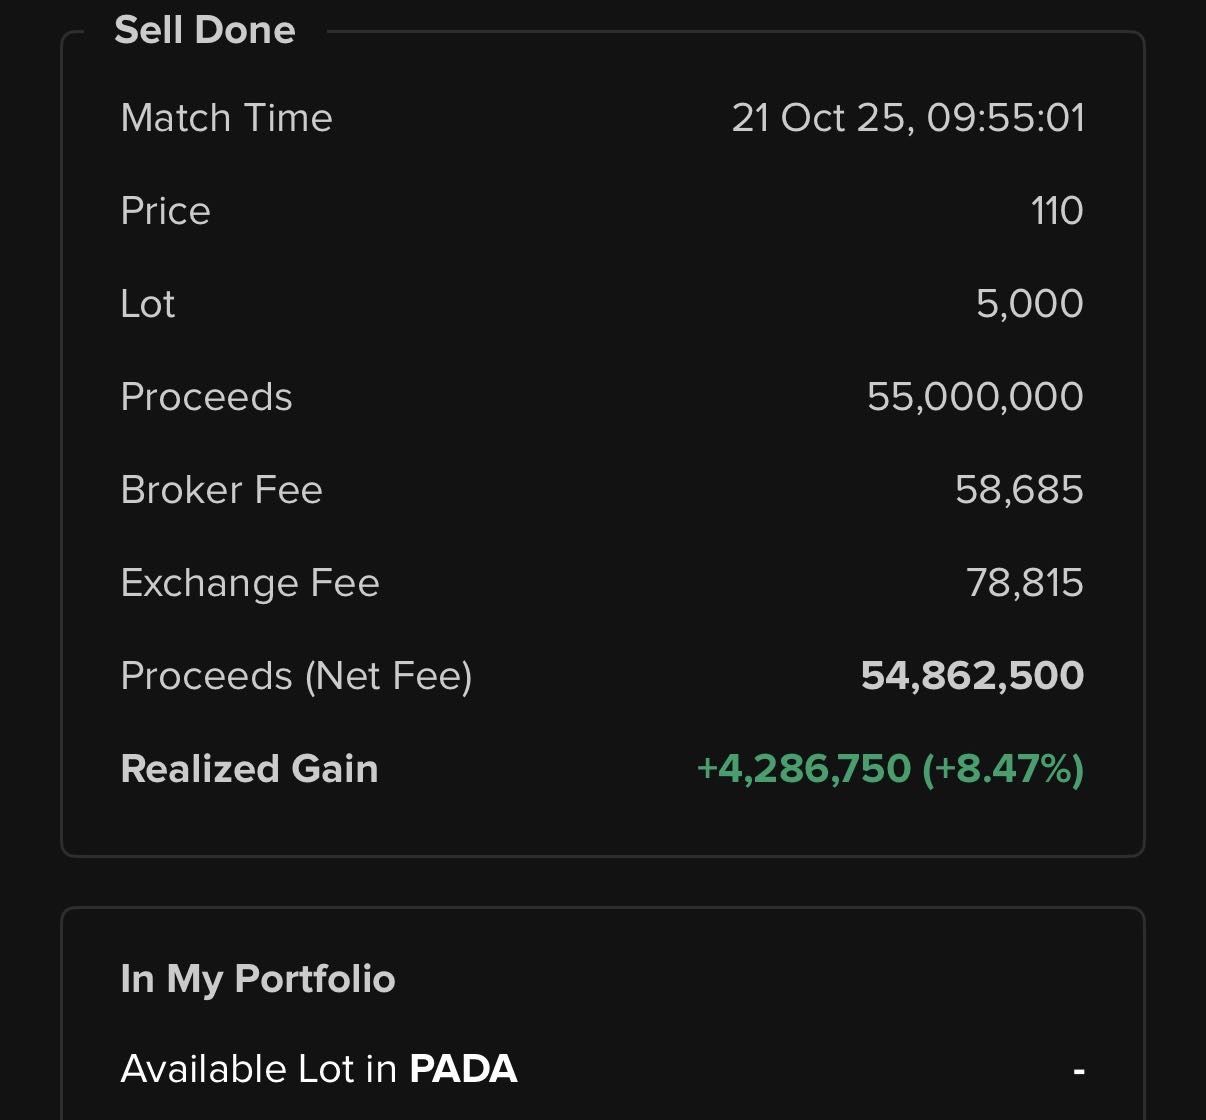Select the price value 110
Image resolution: width=1206 pixels, height=1120 pixels.
coord(1057,211)
